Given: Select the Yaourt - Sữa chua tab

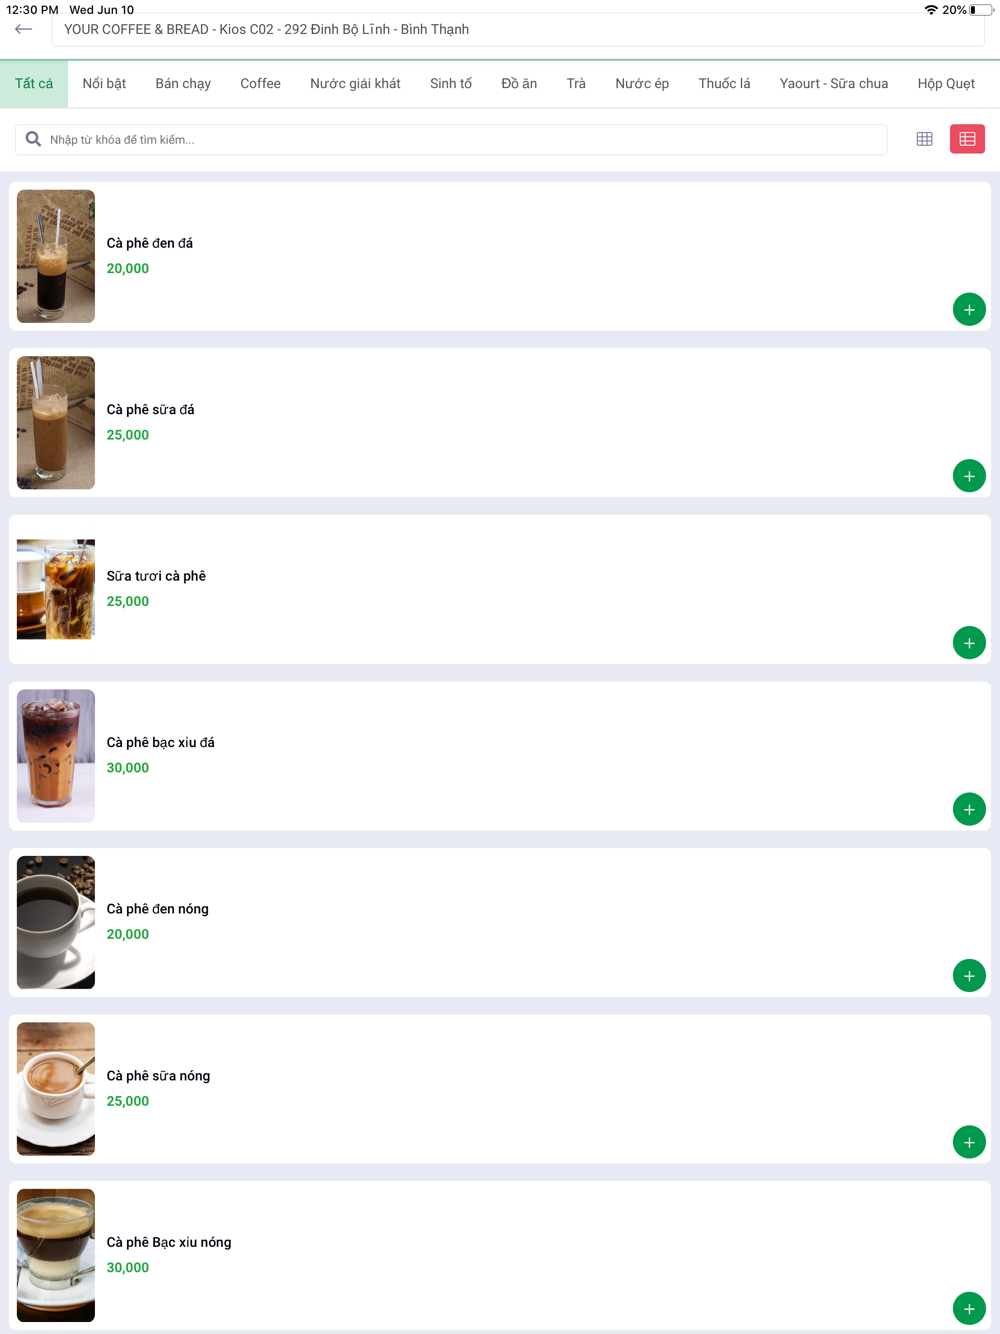Looking at the screenshot, I should pyautogui.click(x=834, y=84).
